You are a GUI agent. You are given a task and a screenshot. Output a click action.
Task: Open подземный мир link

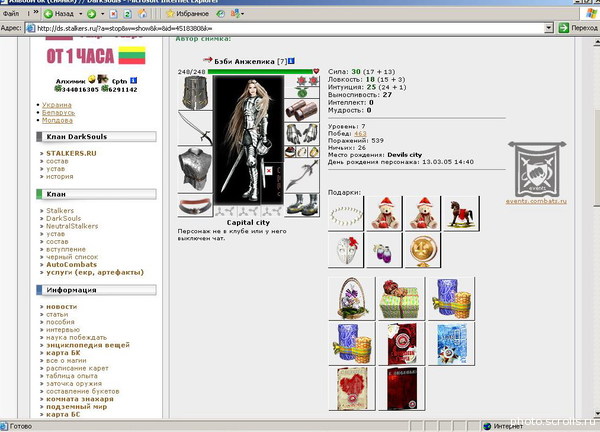tap(77, 406)
